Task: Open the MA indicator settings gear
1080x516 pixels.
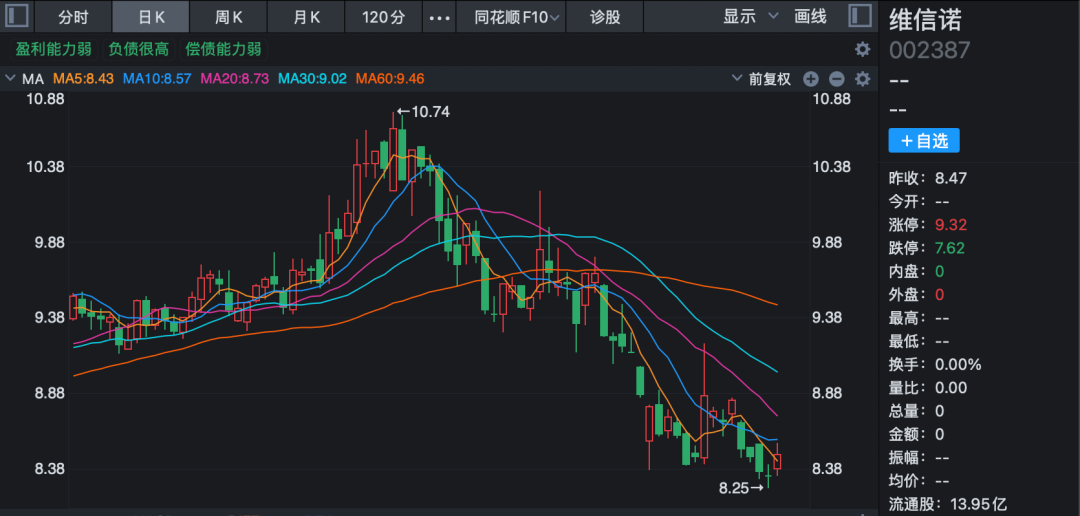Action: pyautogui.click(x=862, y=79)
